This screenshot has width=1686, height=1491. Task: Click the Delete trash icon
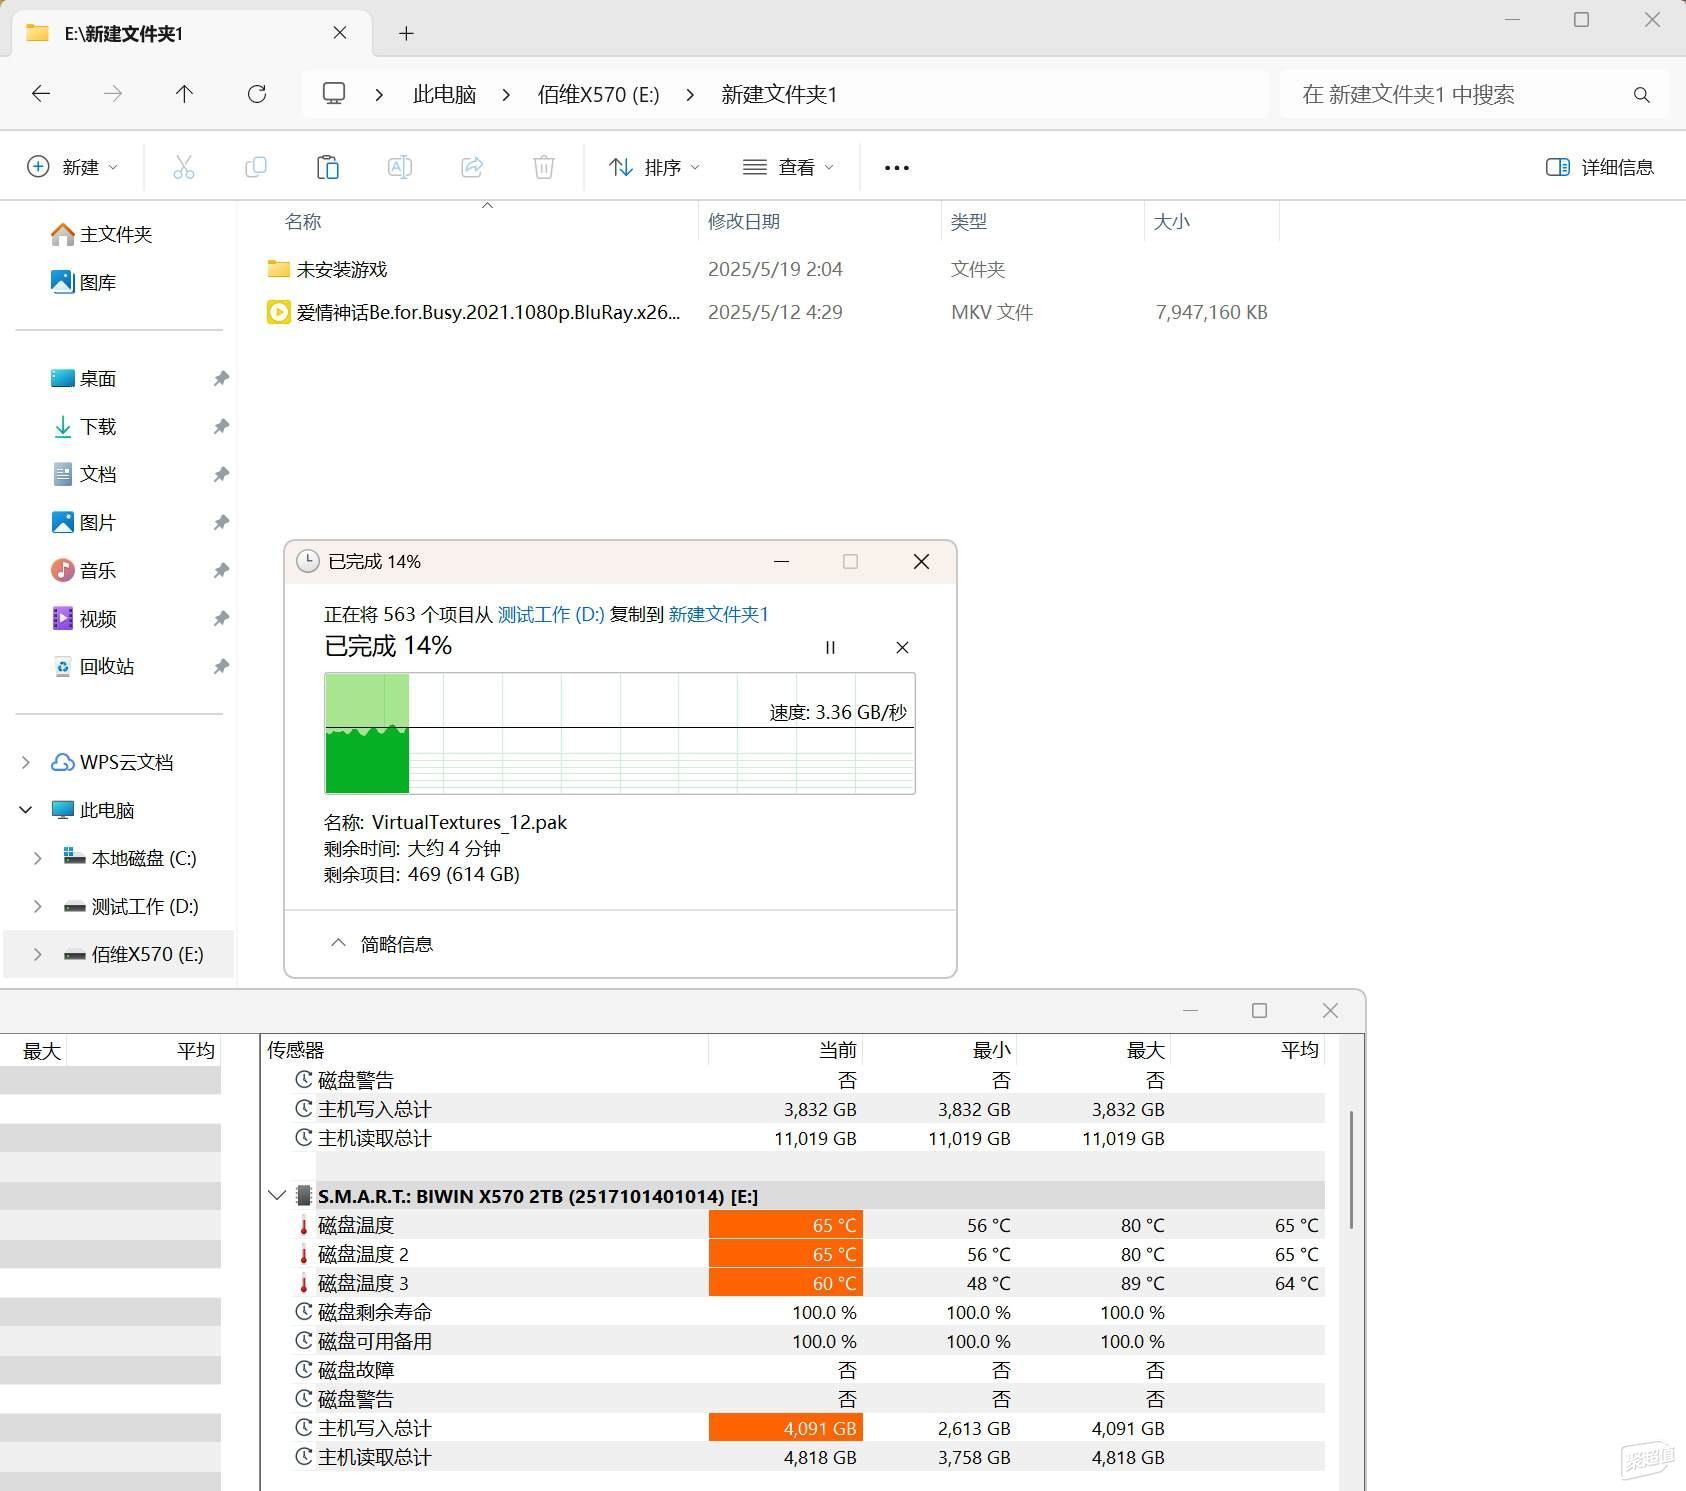[544, 167]
